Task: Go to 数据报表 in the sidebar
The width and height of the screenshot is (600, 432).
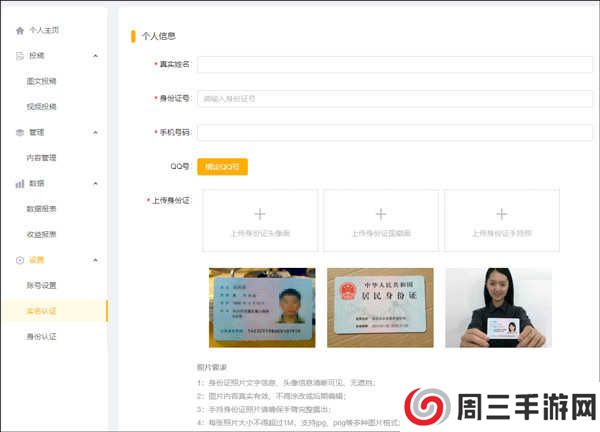Action: (41, 209)
